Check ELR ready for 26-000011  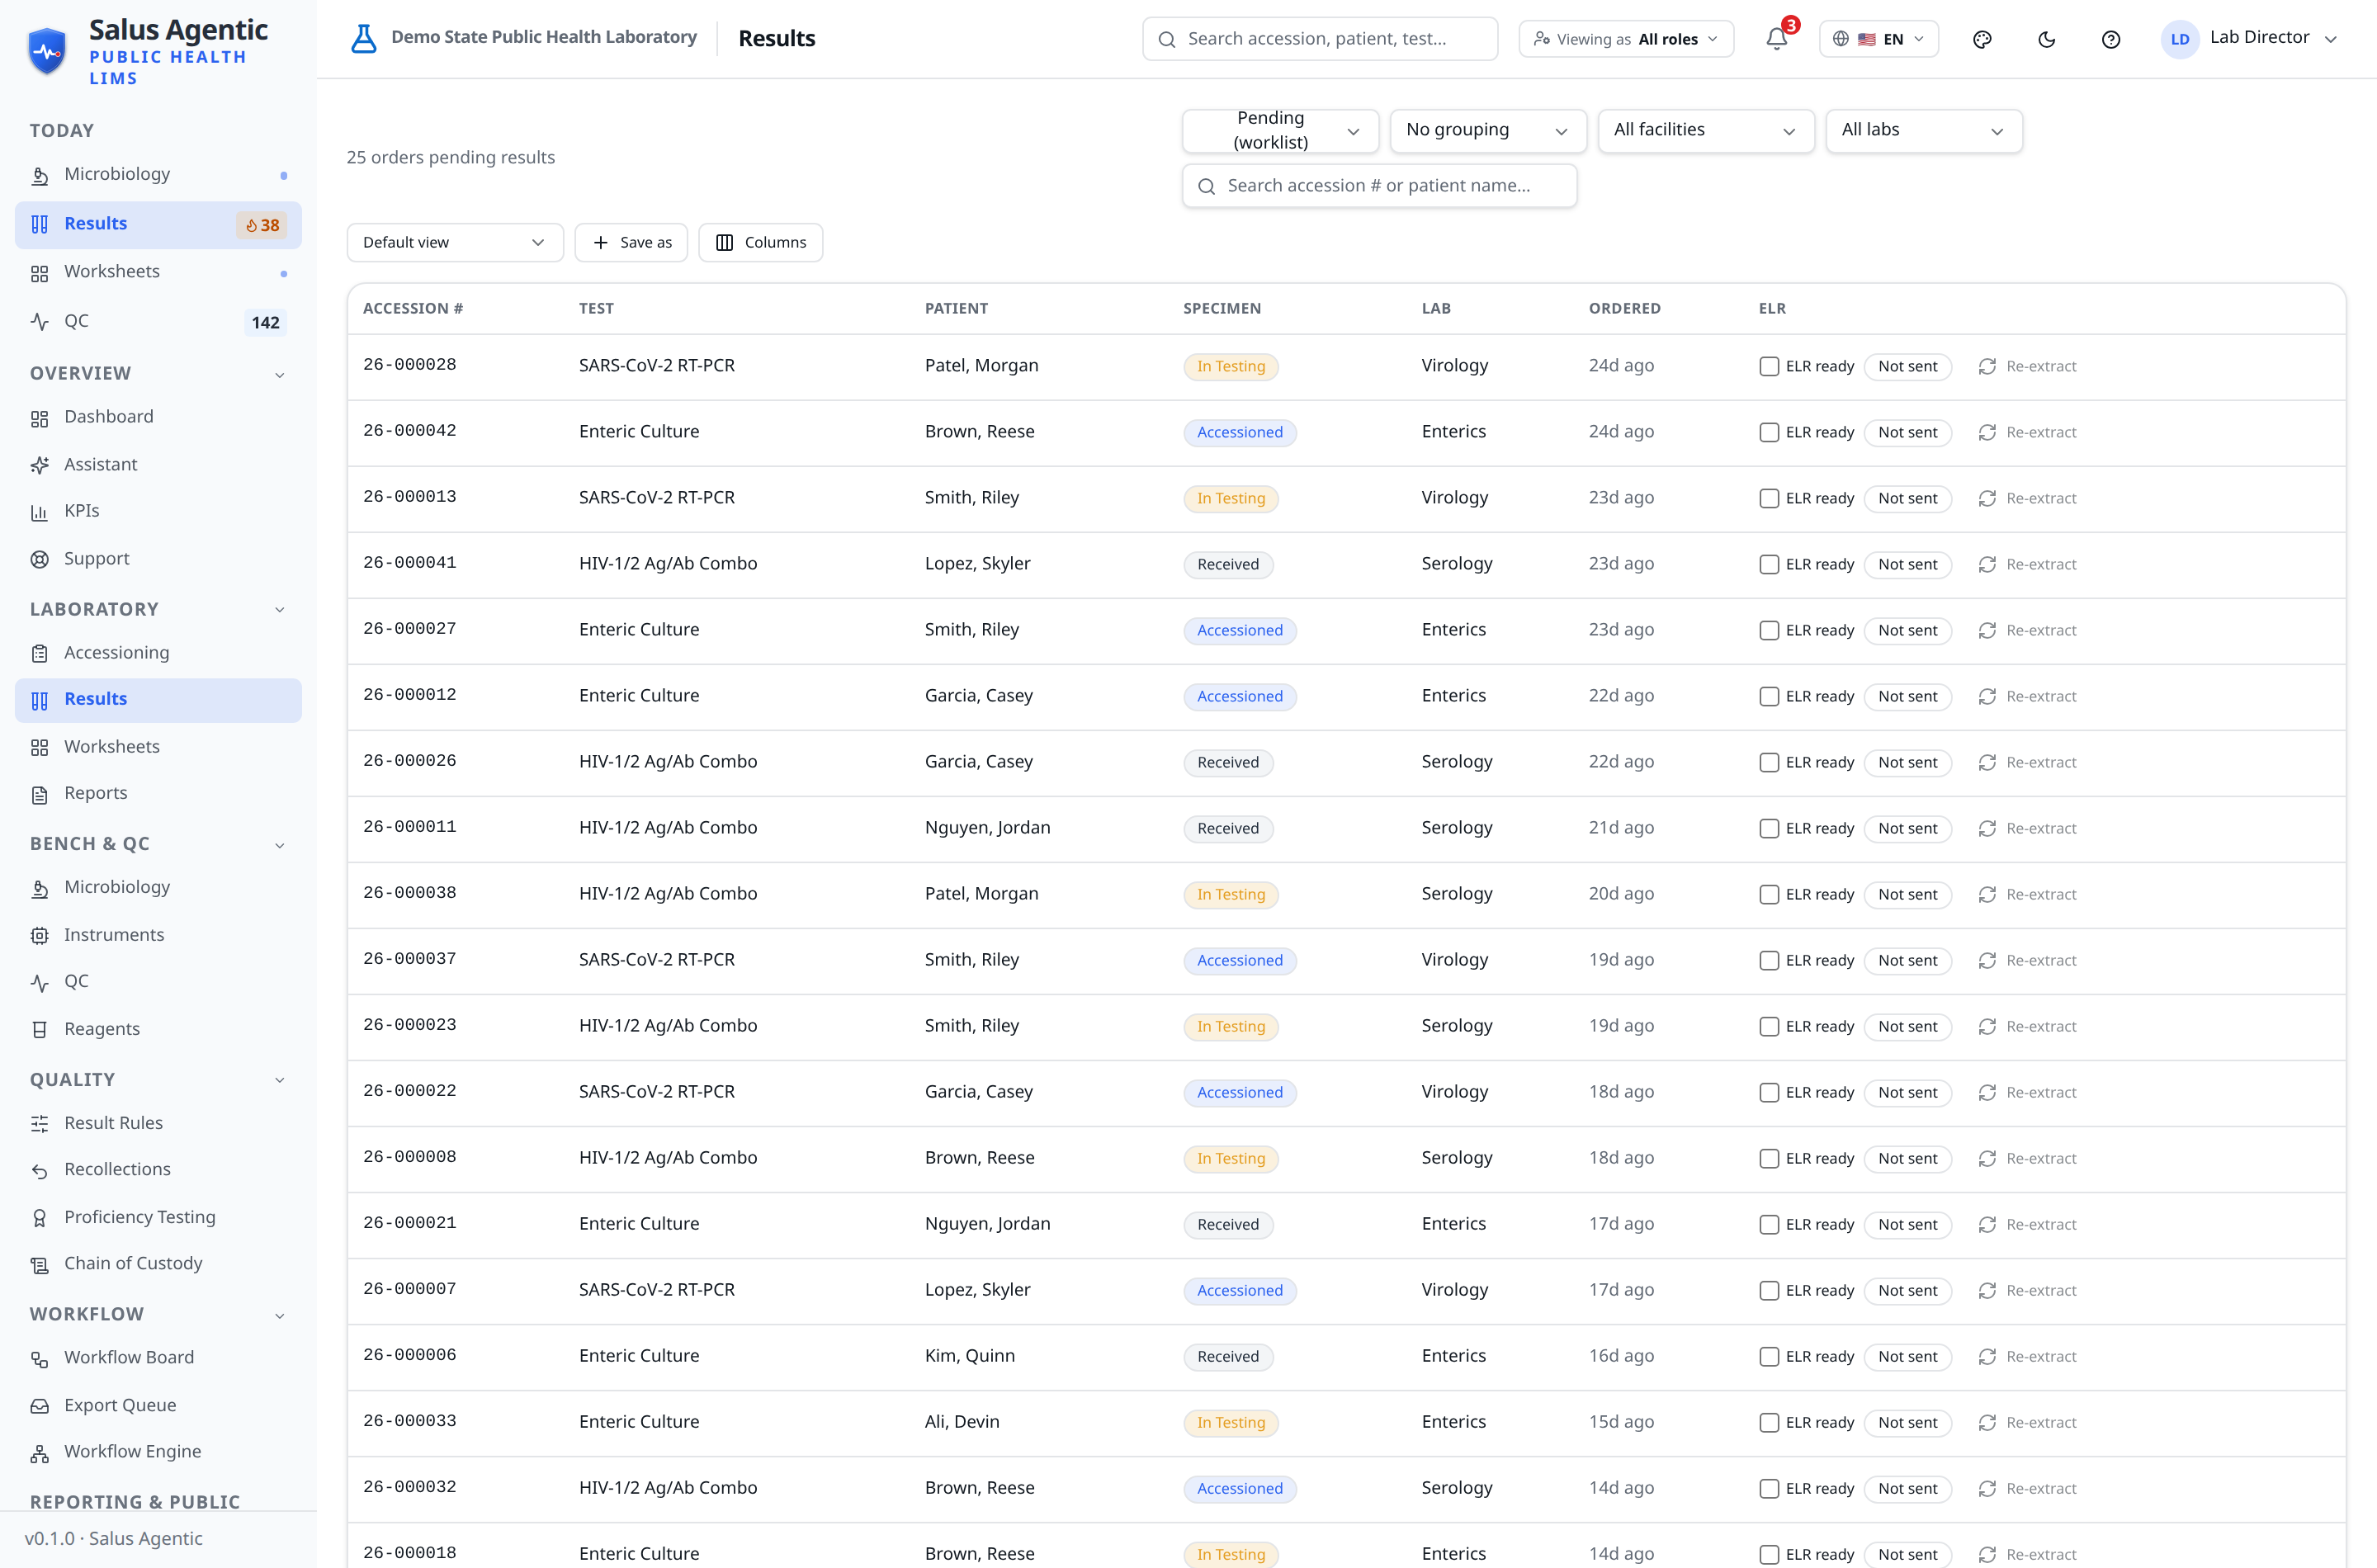tap(1769, 828)
